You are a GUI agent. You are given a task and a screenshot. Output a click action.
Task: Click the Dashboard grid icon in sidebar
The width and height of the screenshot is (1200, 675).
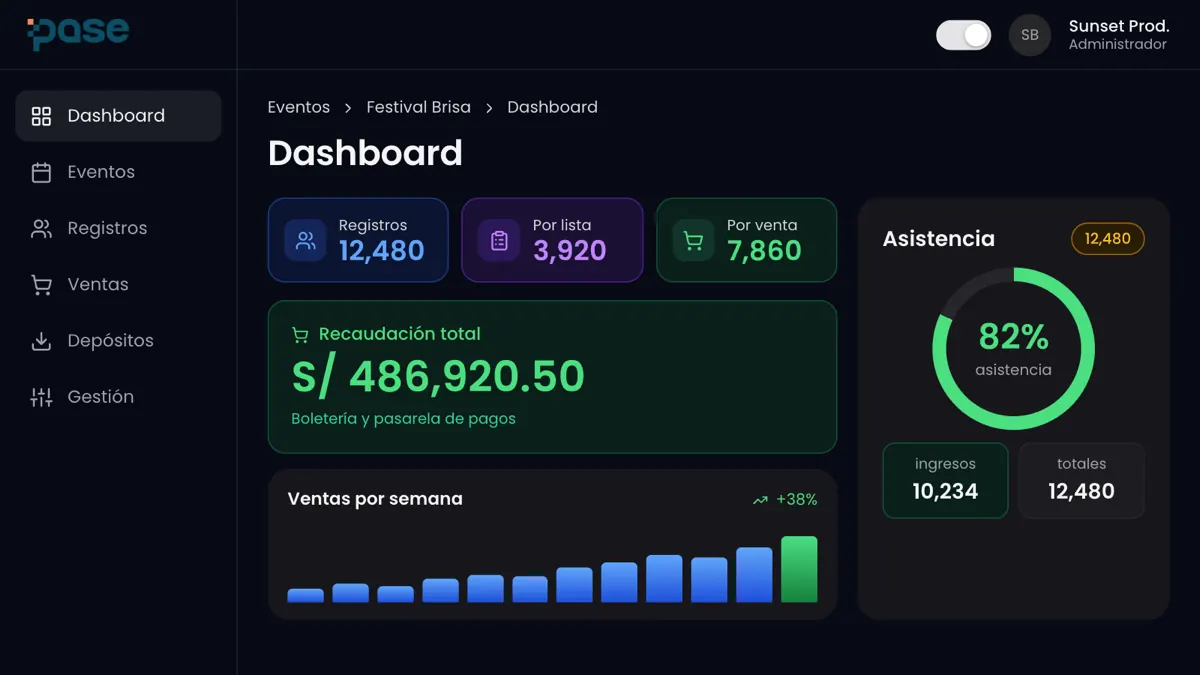click(41, 116)
